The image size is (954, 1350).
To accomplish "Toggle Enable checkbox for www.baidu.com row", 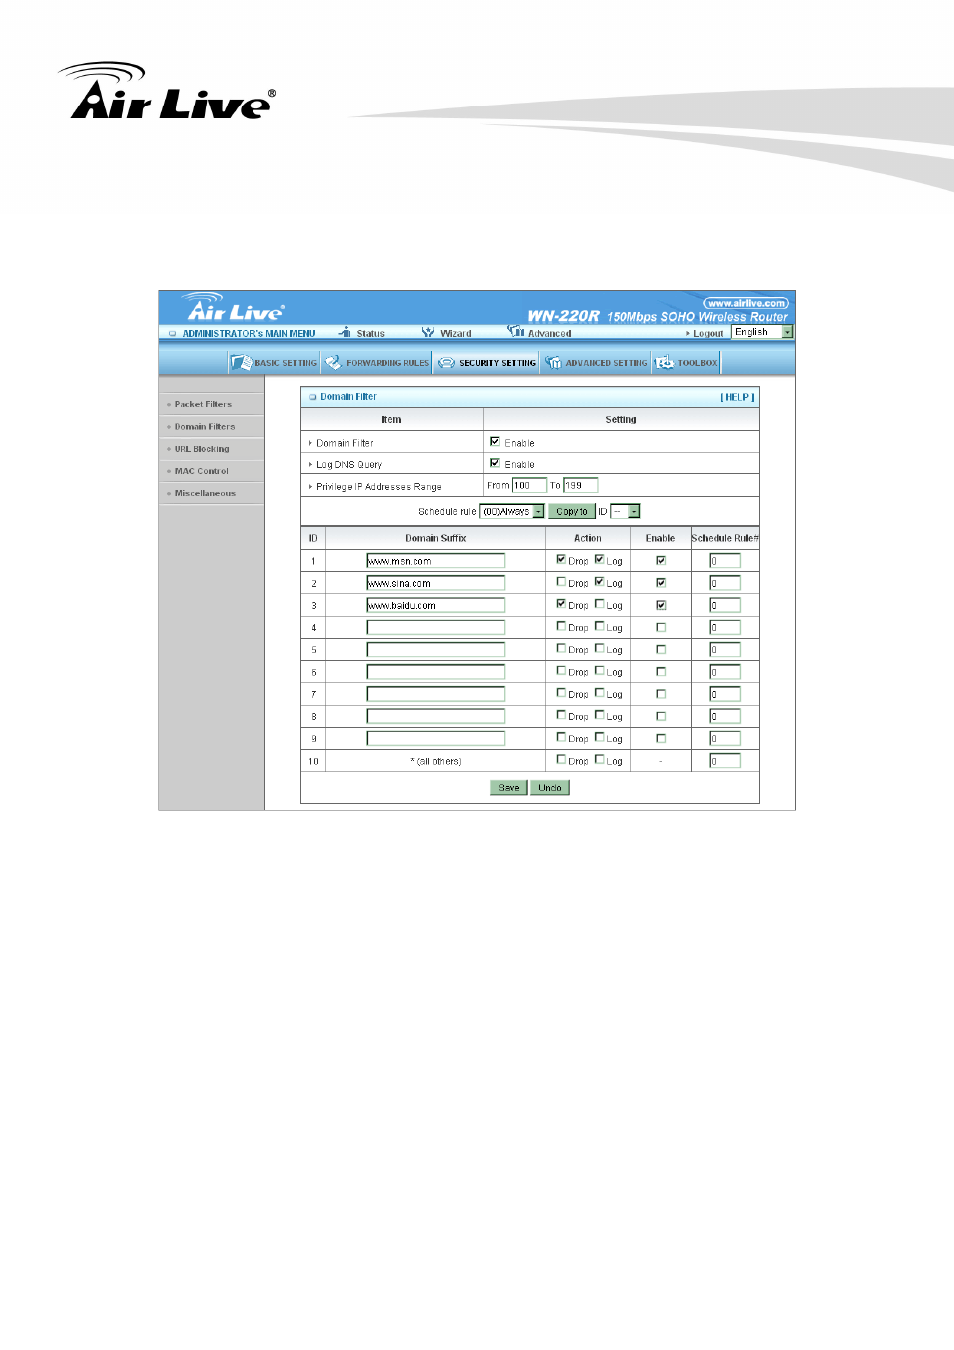I will click(x=661, y=605).
